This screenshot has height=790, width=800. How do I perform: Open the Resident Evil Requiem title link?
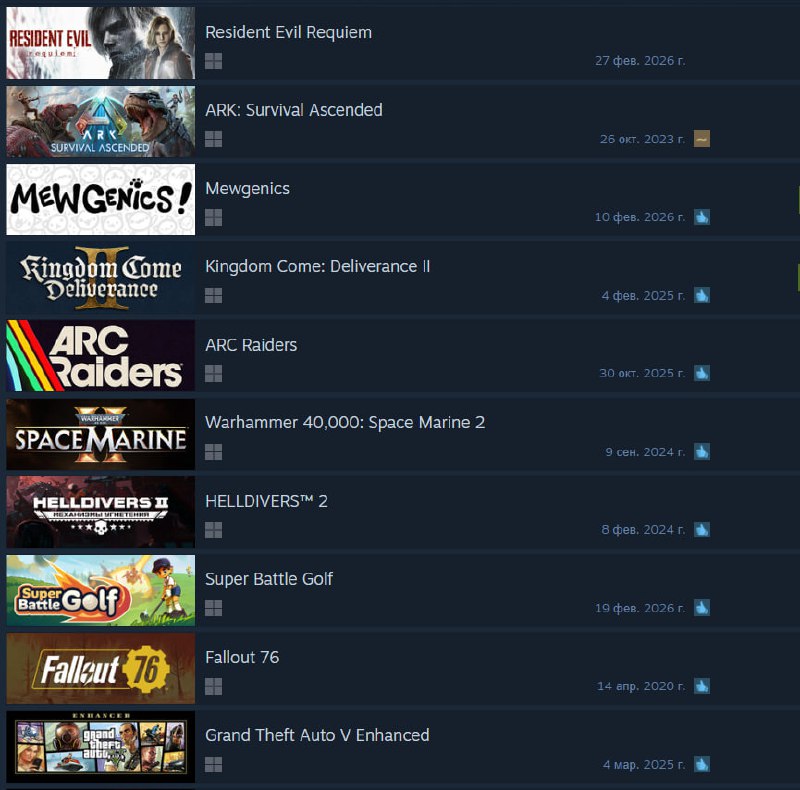pos(288,32)
